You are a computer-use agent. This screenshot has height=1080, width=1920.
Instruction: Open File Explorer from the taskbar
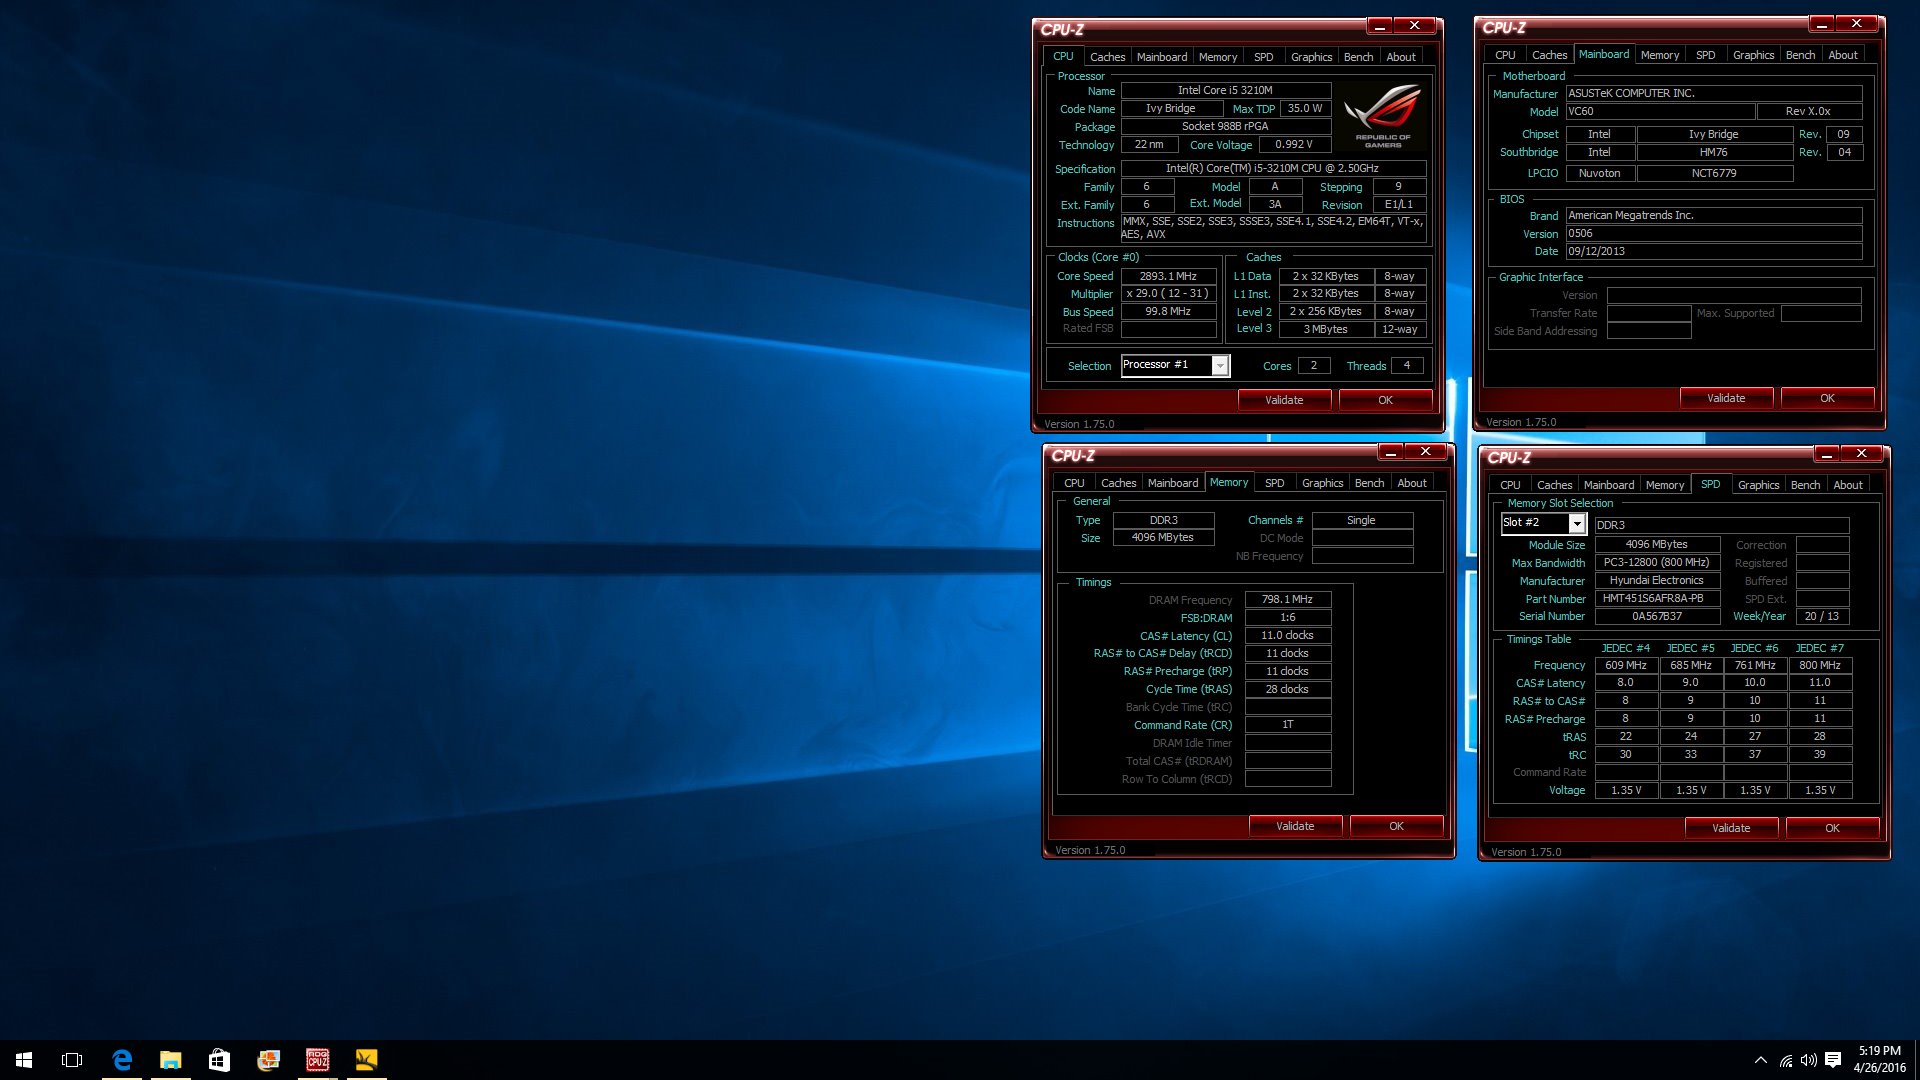(x=171, y=1060)
